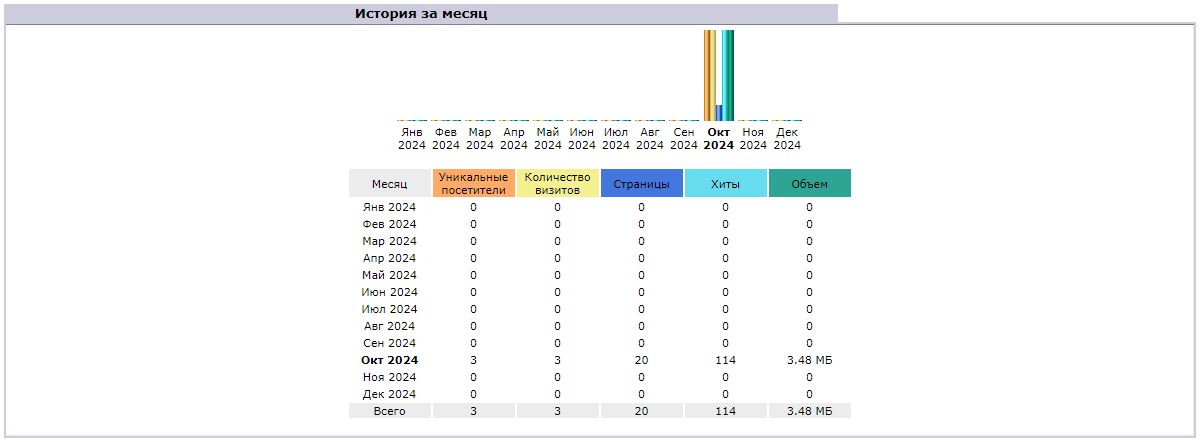Click the Окт 2024 row in the table

click(390, 360)
